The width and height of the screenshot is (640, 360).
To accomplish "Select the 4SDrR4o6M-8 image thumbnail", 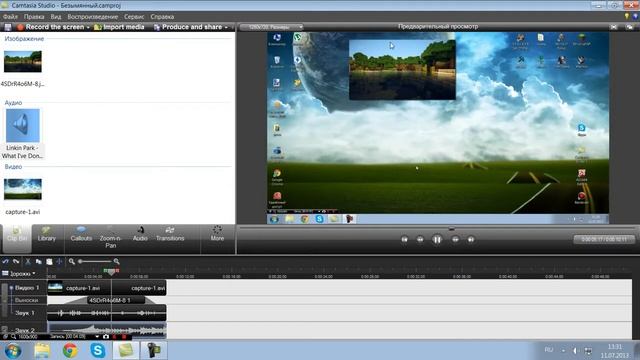I will (x=23, y=62).
